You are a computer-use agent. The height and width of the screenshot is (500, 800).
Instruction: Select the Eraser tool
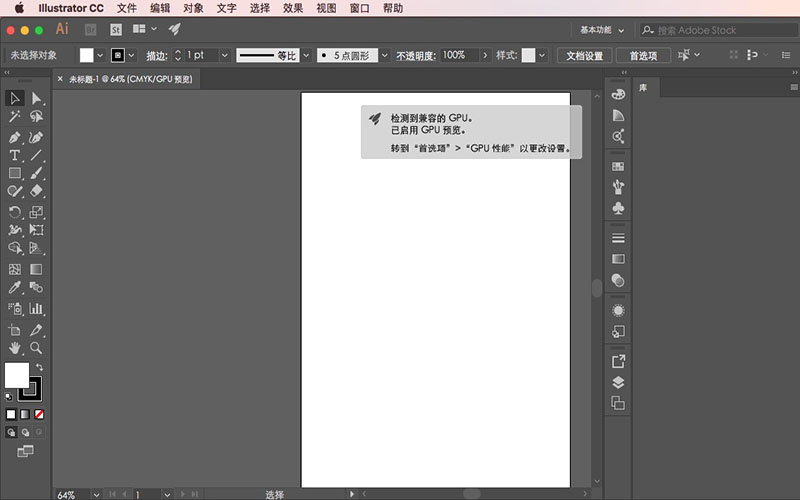[x=36, y=191]
